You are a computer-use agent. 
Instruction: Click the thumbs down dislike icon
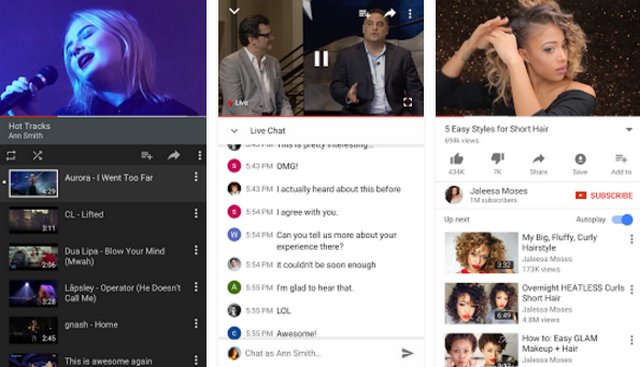click(498, 158)
